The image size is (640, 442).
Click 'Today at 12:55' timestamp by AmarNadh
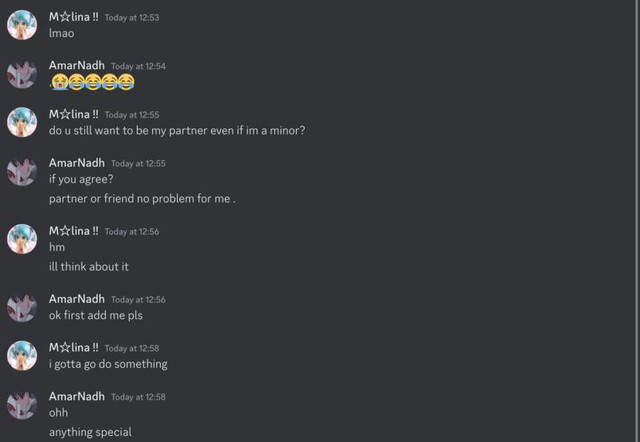[138, 164]
